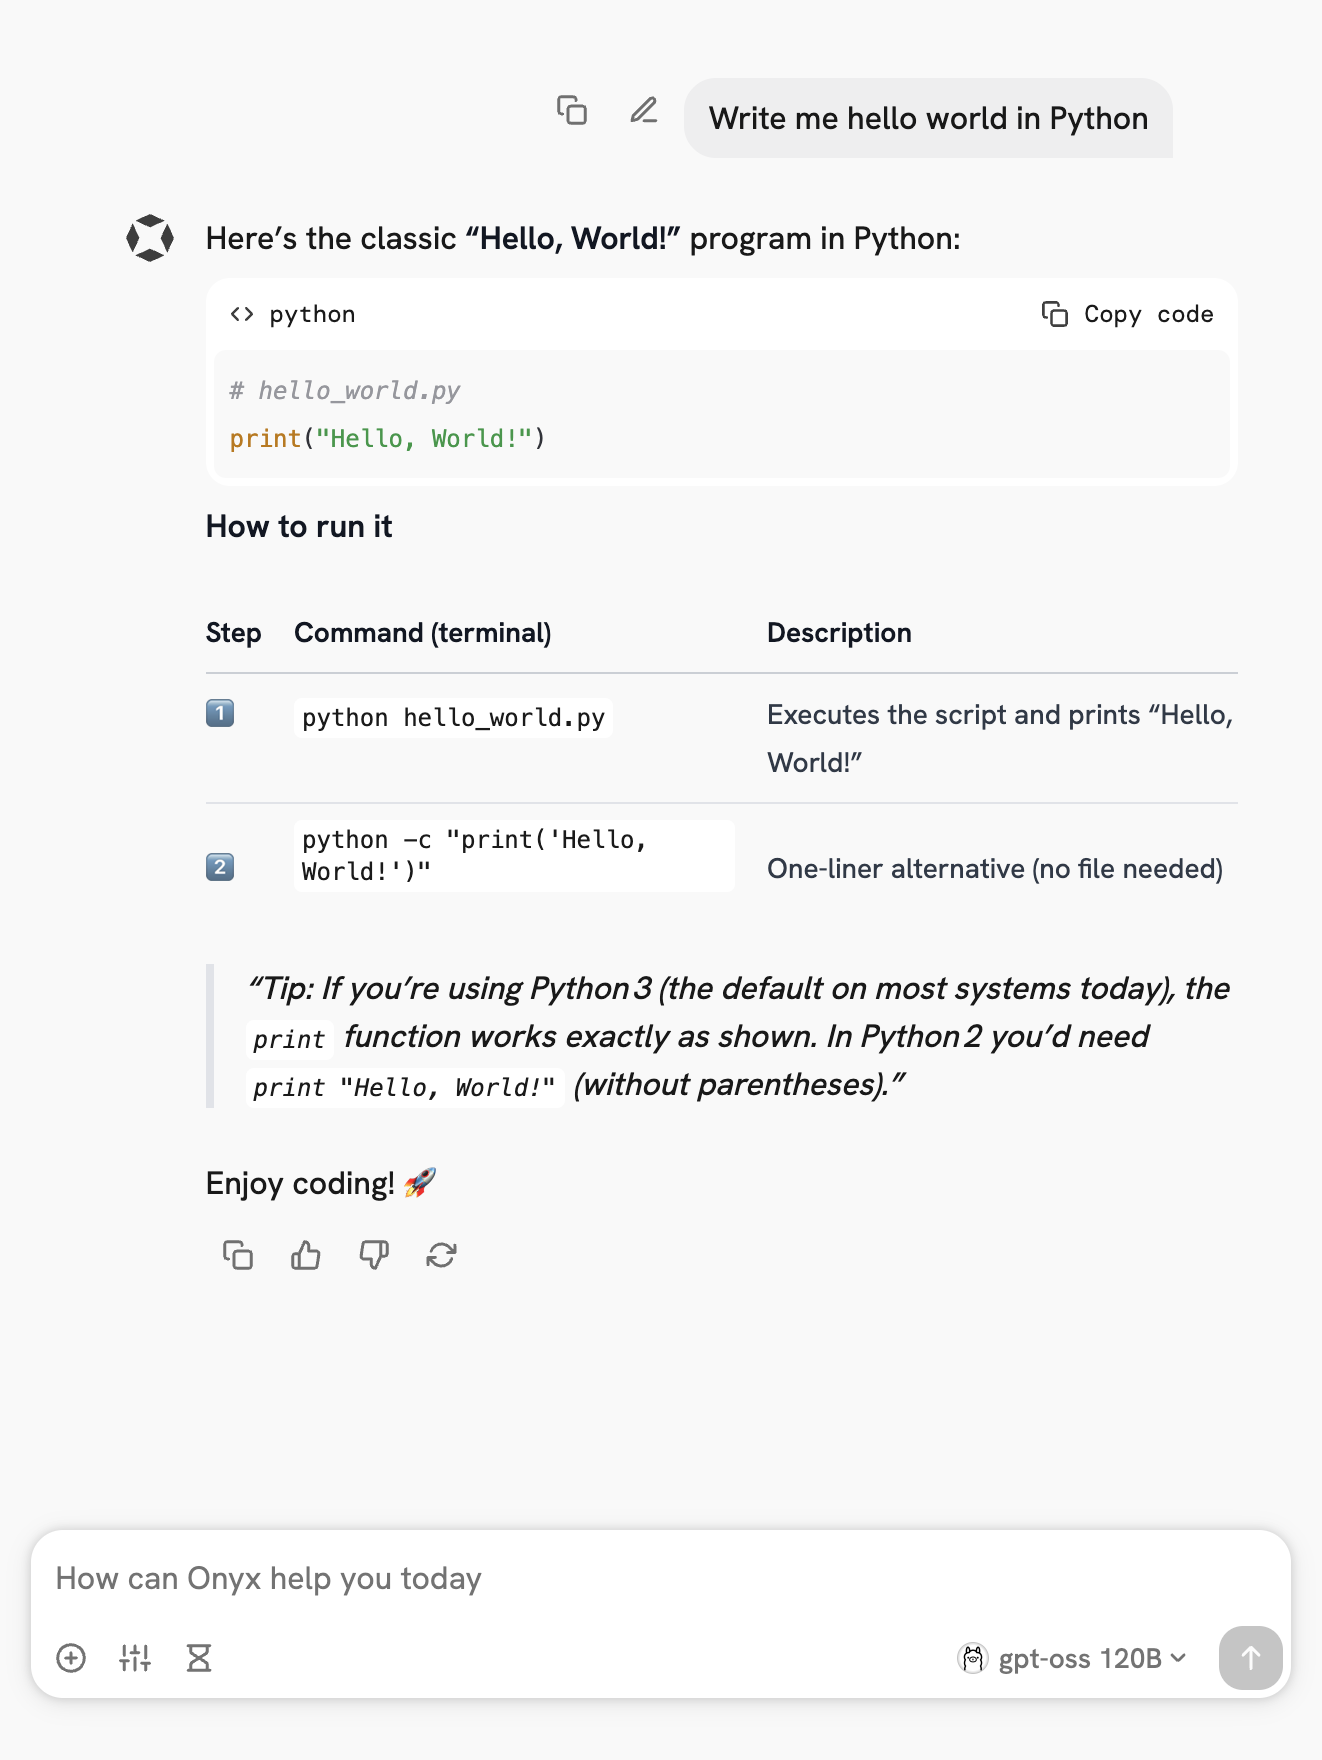The width and height of the screenshot is (1322, 1760).
Task: Copy the assistant response
Action: pyautogui.click(x=238, y=1255)
